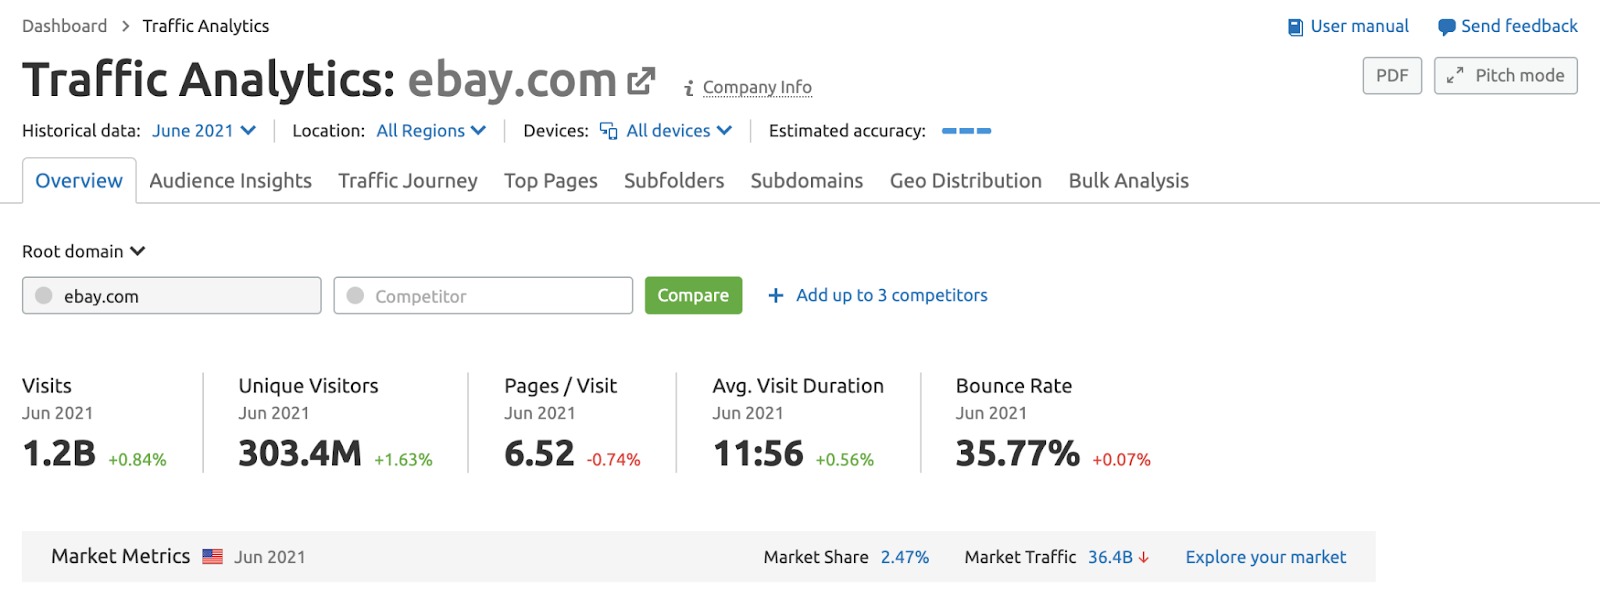Click the Send feedback chat icon
This screenshot has height=595, width=1600.
click(x=1446, y=27)
